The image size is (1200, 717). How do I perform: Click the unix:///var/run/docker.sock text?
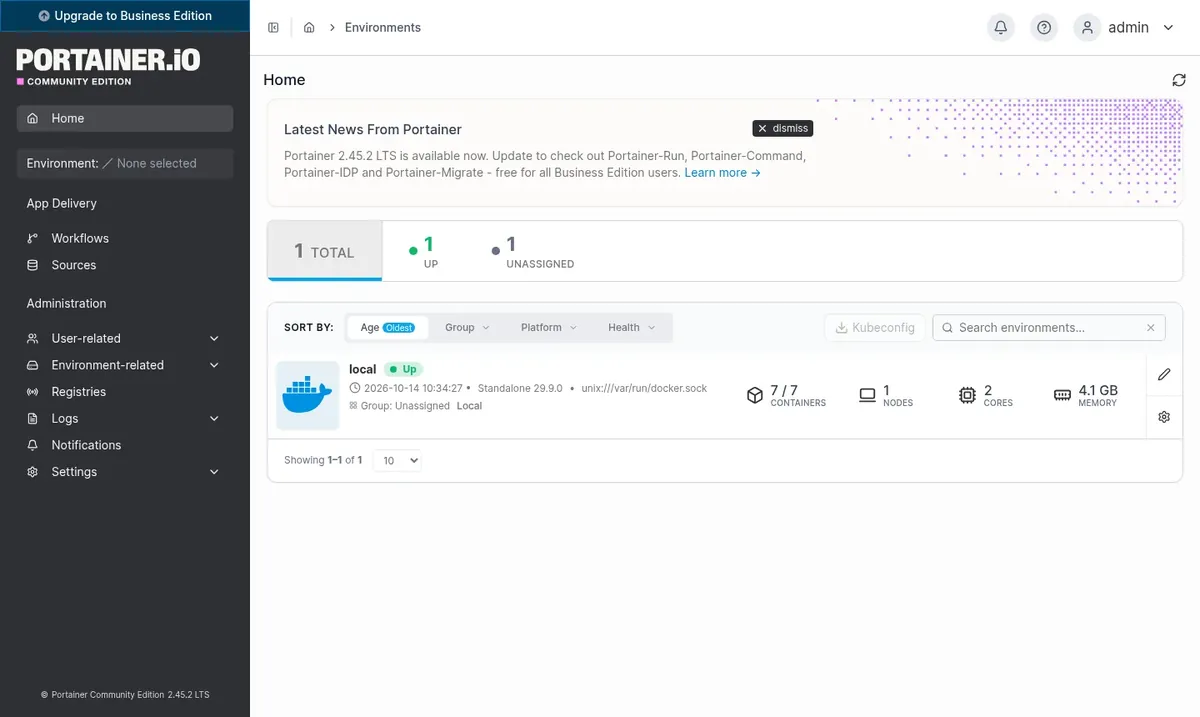pos(644,388)
